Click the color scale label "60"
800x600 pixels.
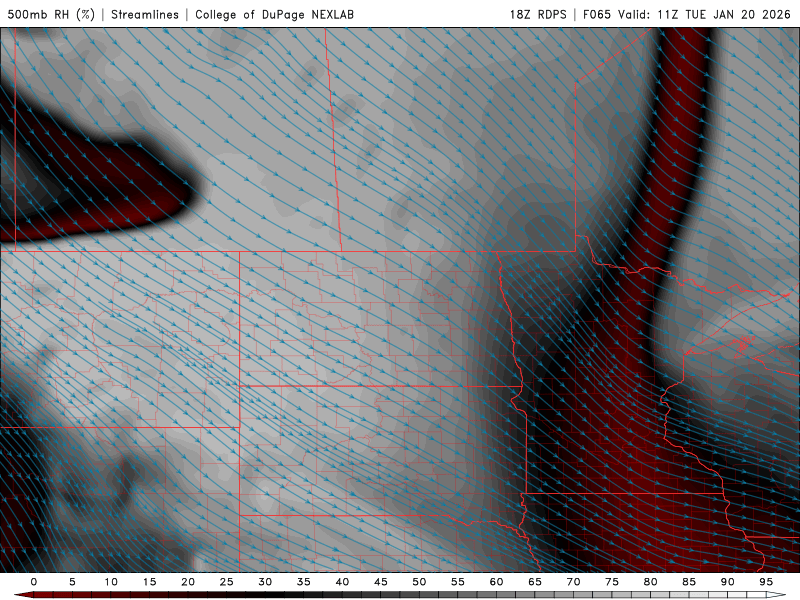click(496, 582)
